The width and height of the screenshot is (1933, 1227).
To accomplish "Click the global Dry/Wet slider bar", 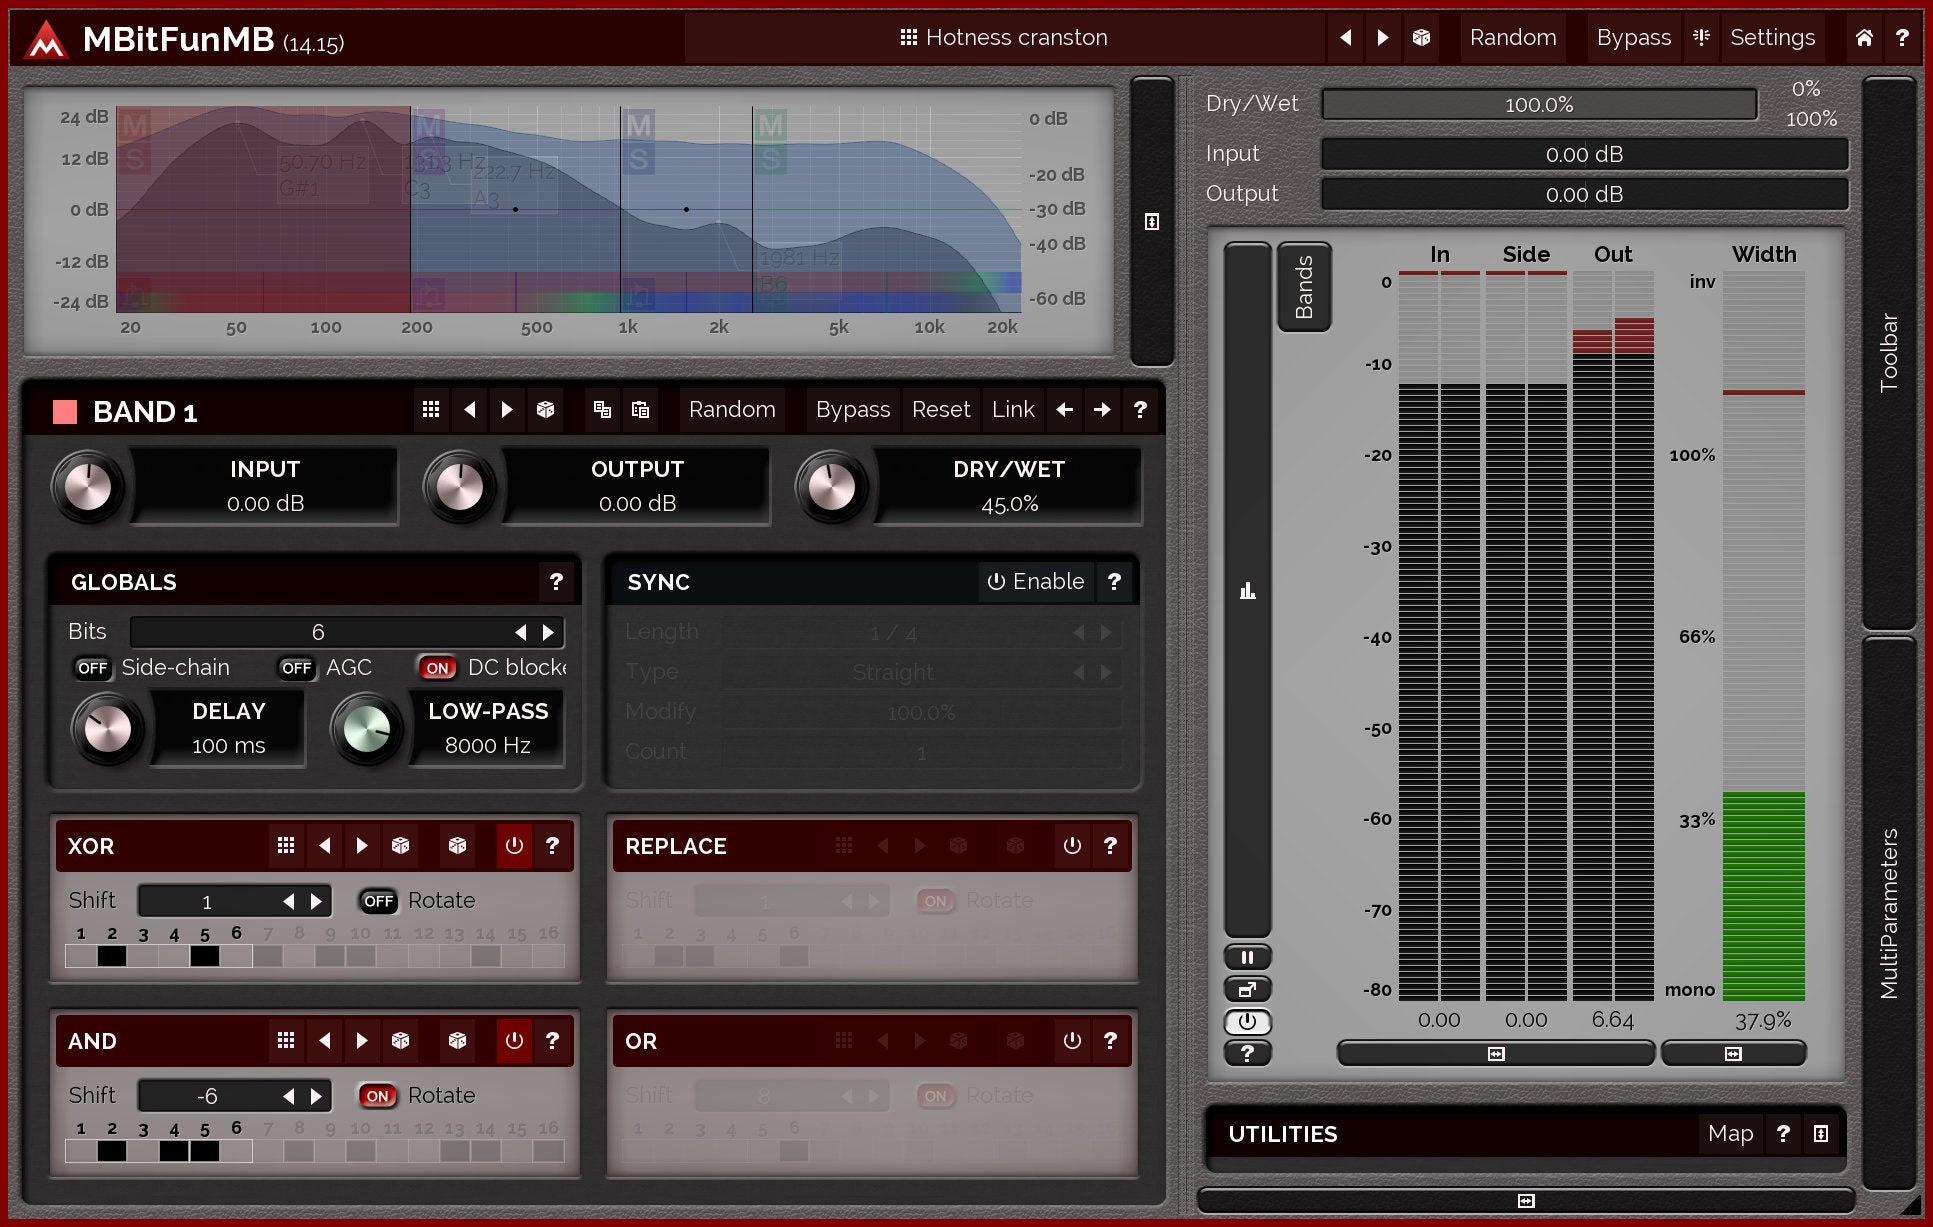I will tap(1538, 104).
